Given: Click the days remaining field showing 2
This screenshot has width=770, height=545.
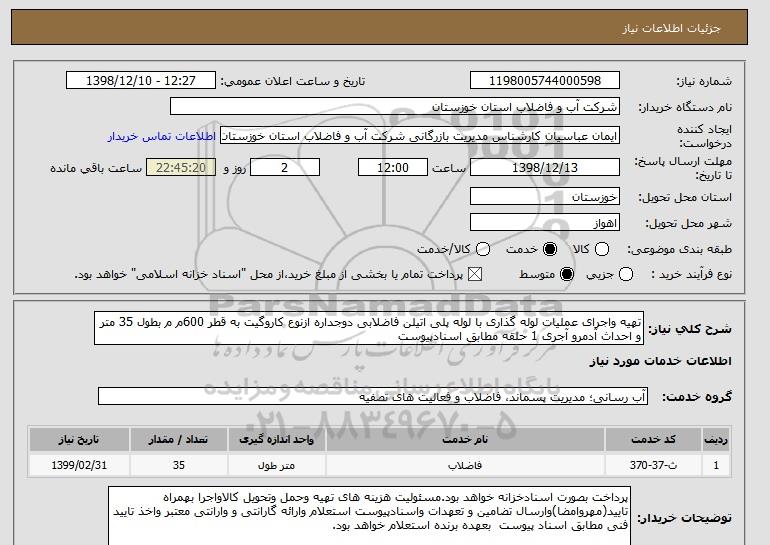Looking at the screenshot, I should [x=285, y=167].
